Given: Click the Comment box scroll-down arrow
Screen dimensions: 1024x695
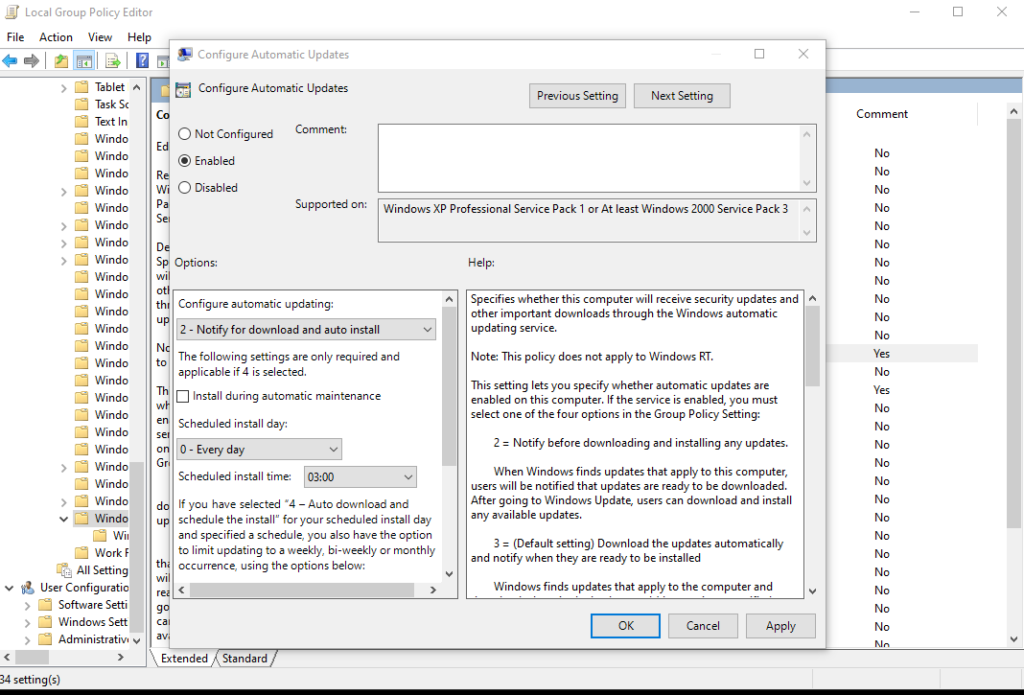Looking at the screenshot, I should tap(807, 184).
